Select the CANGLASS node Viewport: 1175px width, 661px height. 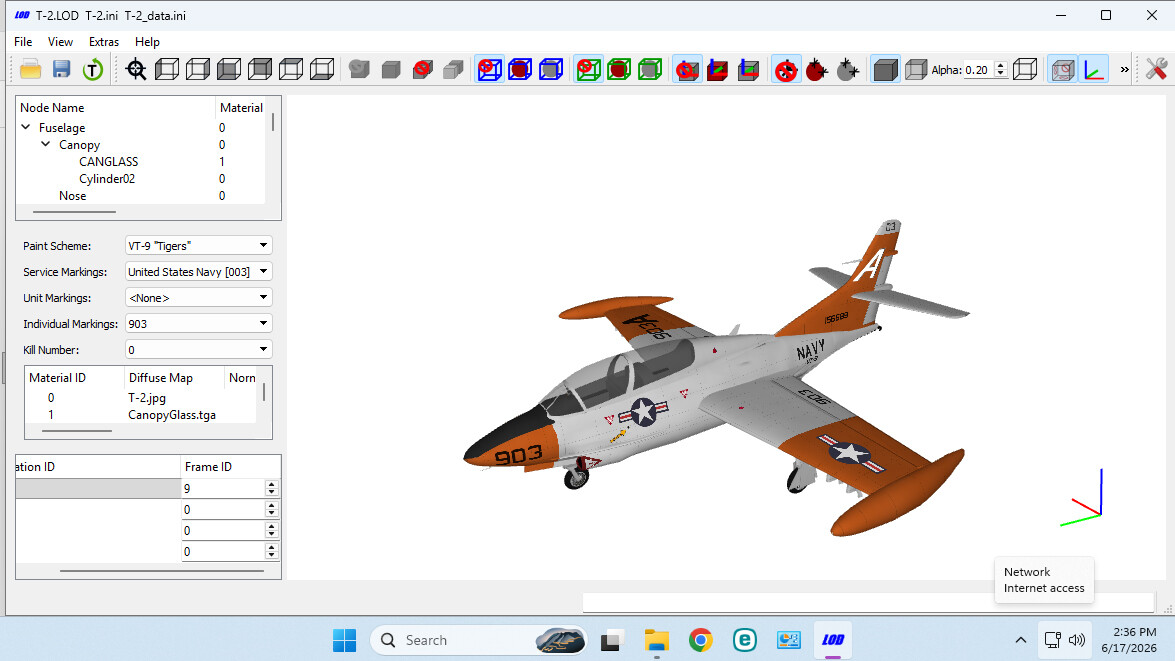pyautogui.click(x=109, y=162)
